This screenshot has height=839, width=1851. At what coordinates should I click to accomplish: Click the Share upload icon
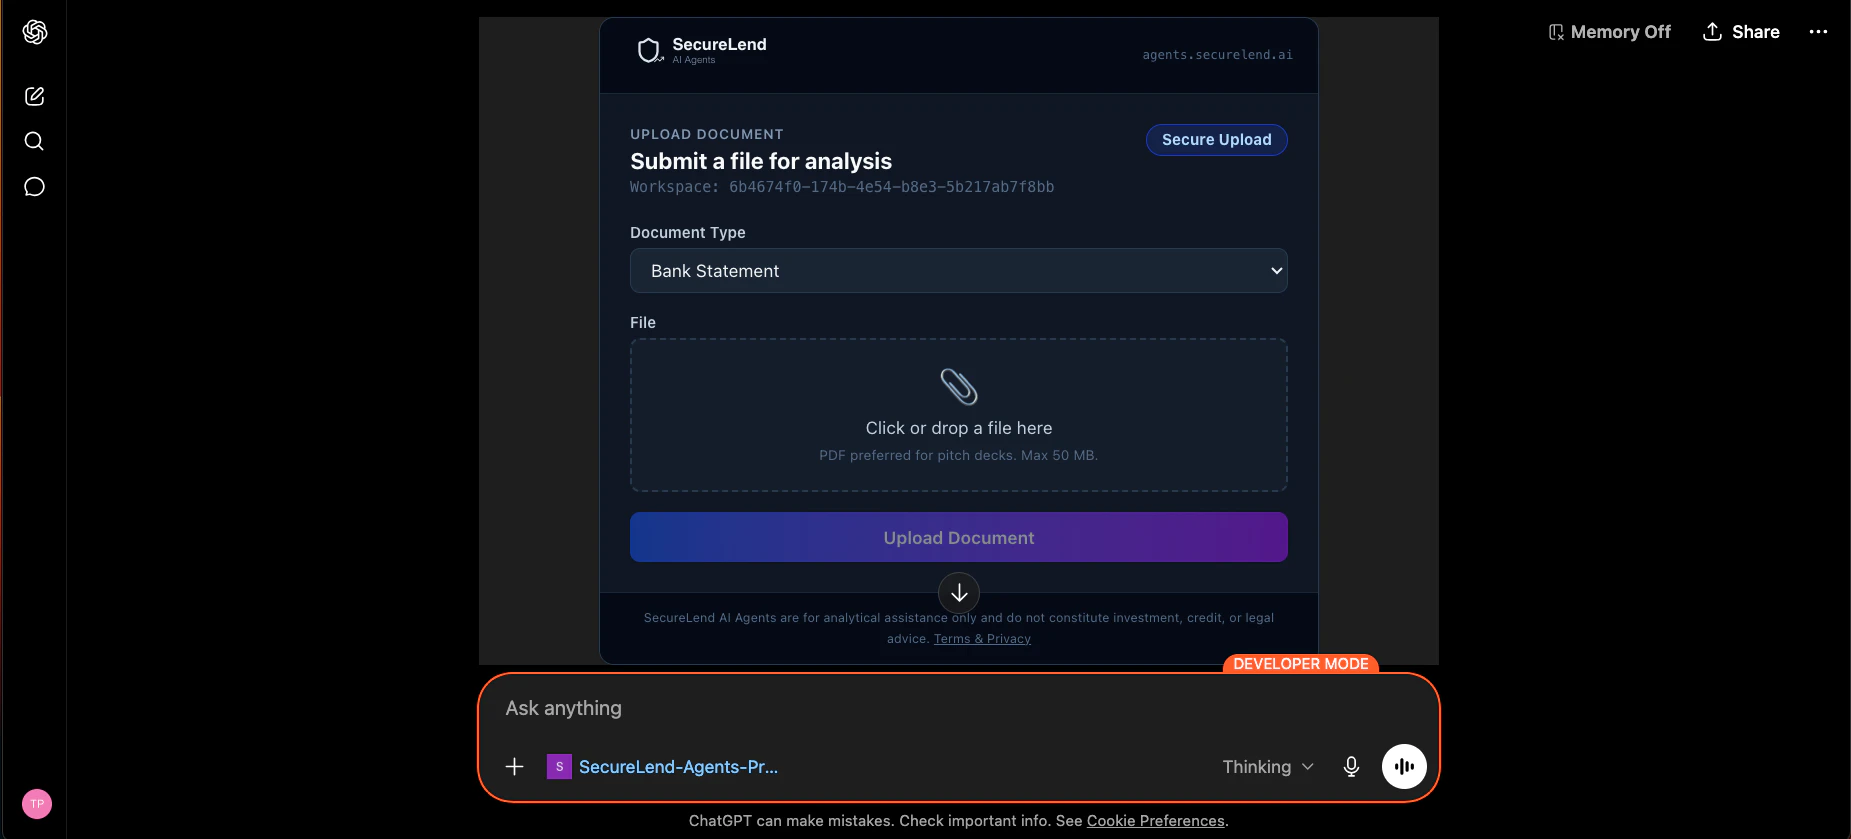click(1712, 32)
